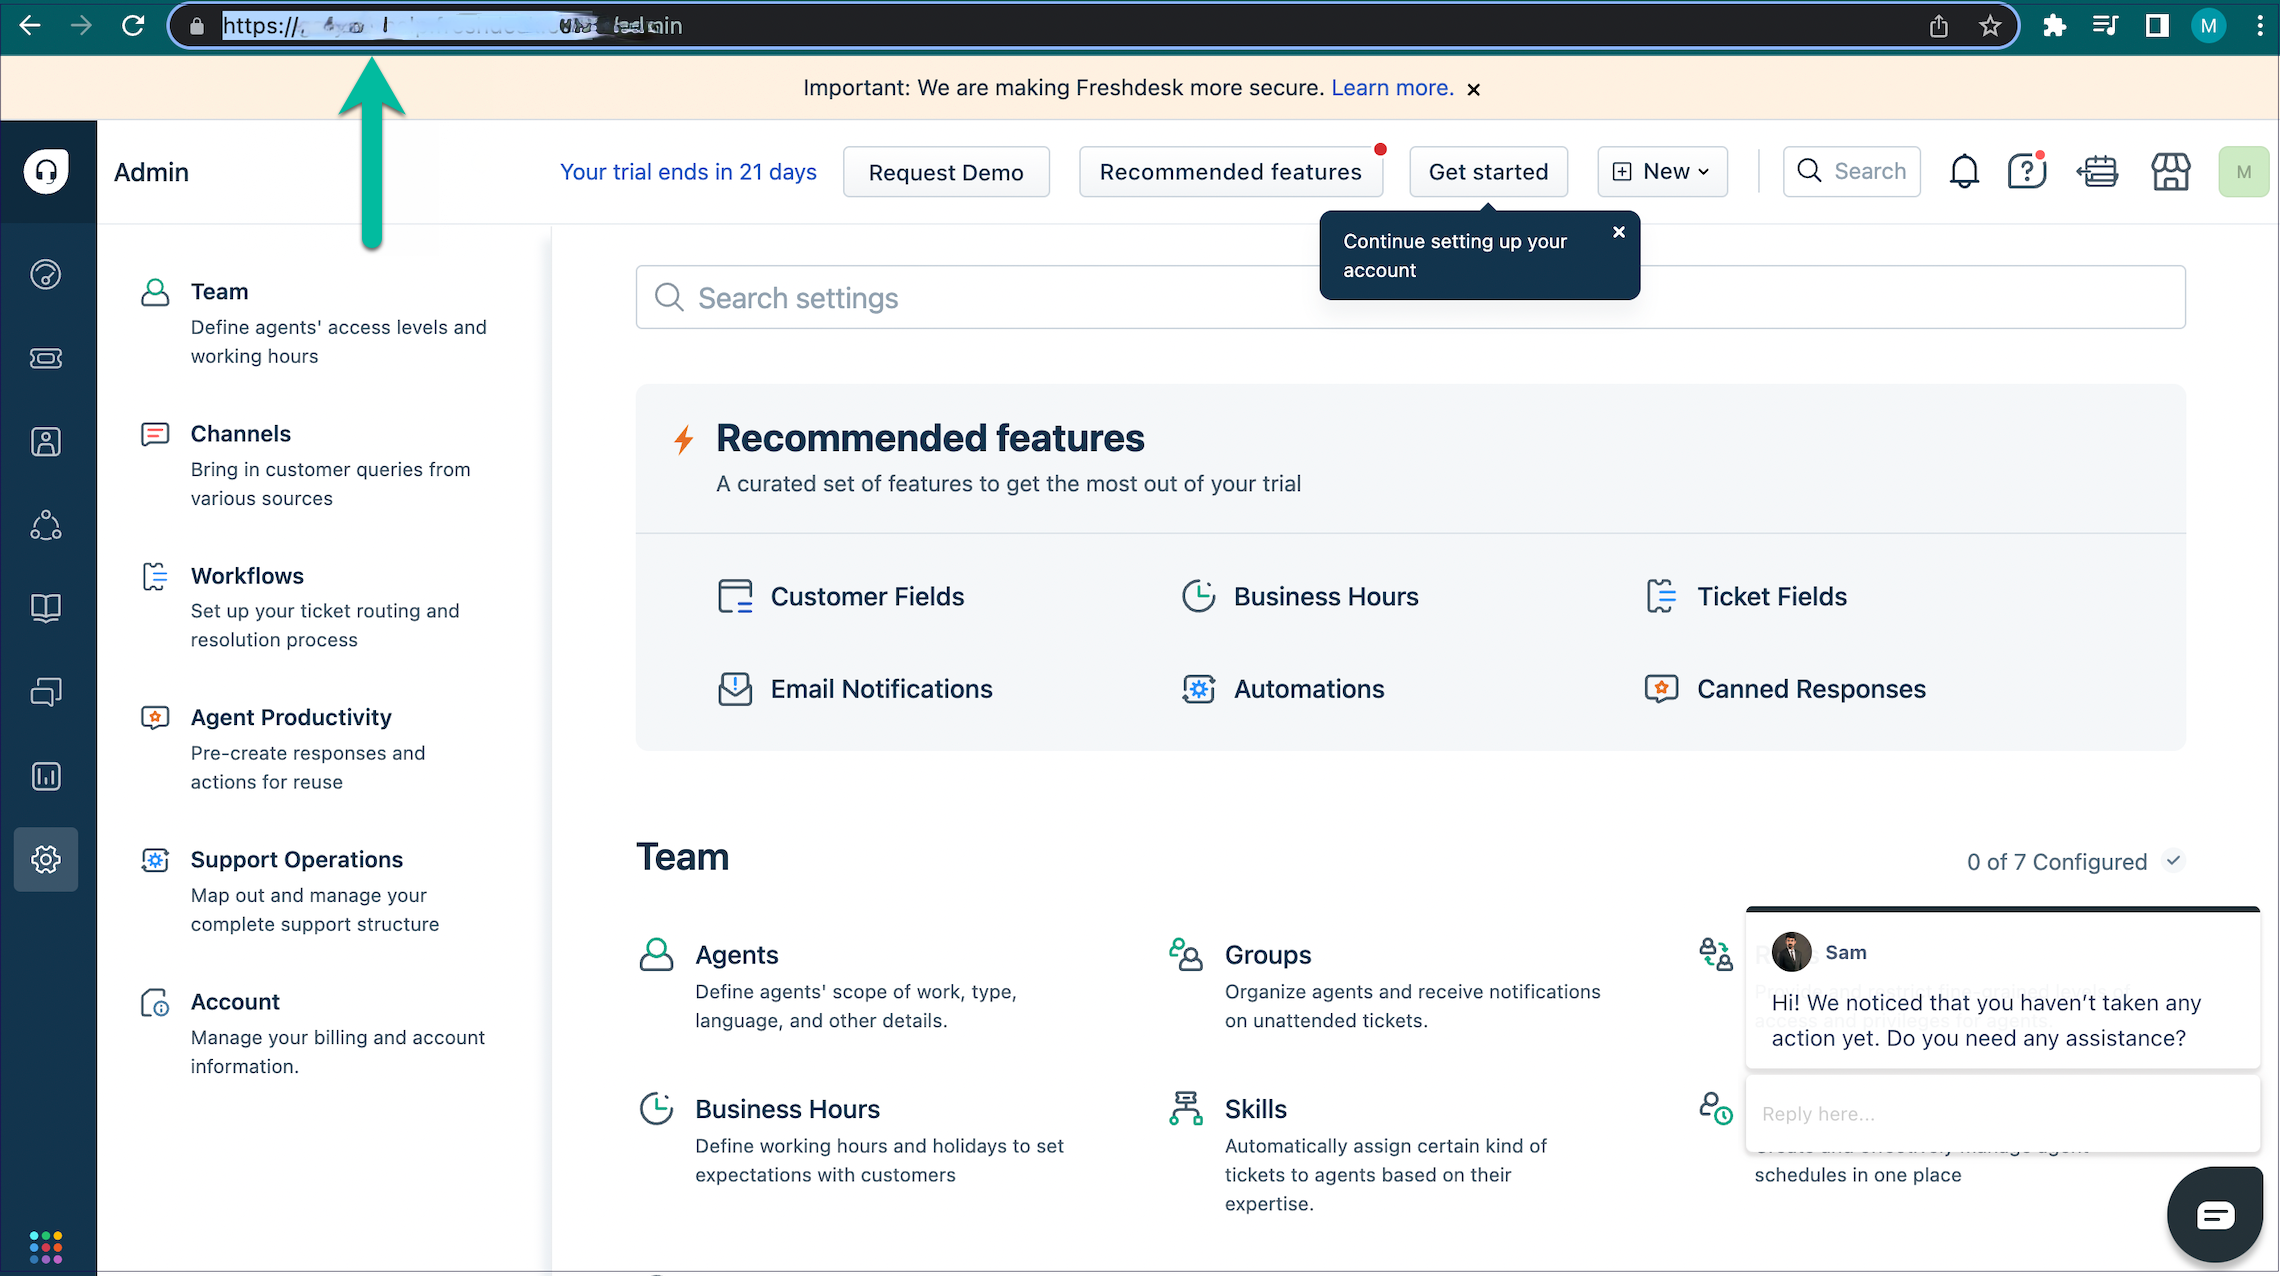Image resolution: width=2280 pixels, height=1276 pixels.
Task: Open the Tickets icon in sidebar
Action: 46,358
